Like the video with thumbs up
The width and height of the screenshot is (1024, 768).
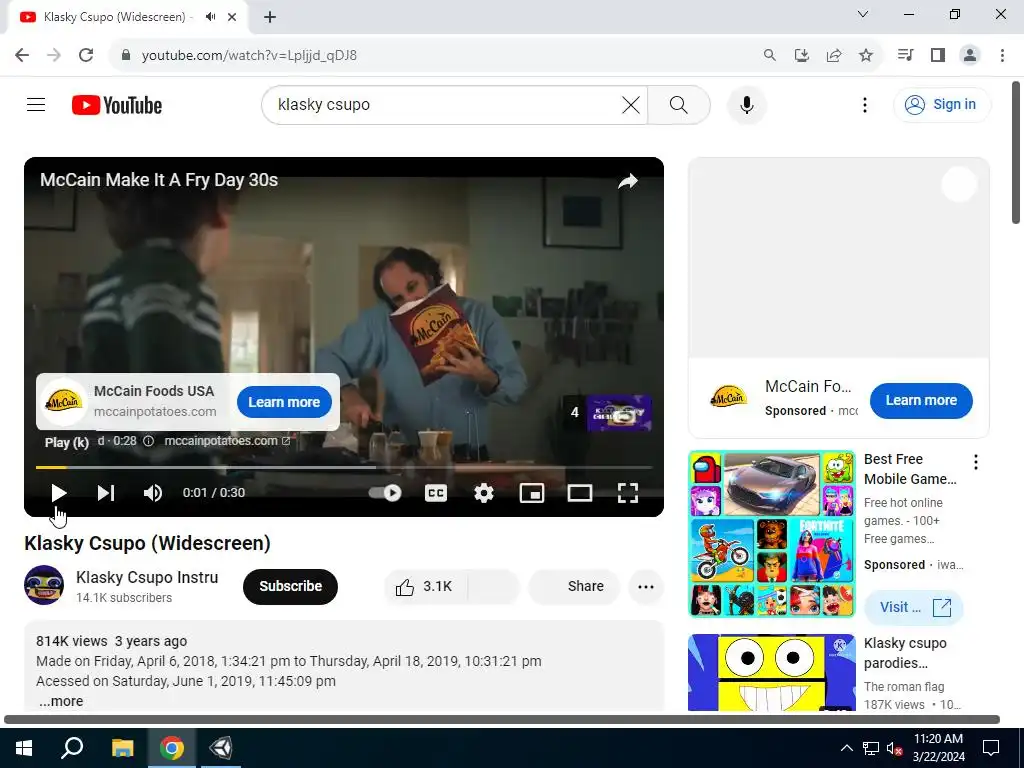click(424, 586)
